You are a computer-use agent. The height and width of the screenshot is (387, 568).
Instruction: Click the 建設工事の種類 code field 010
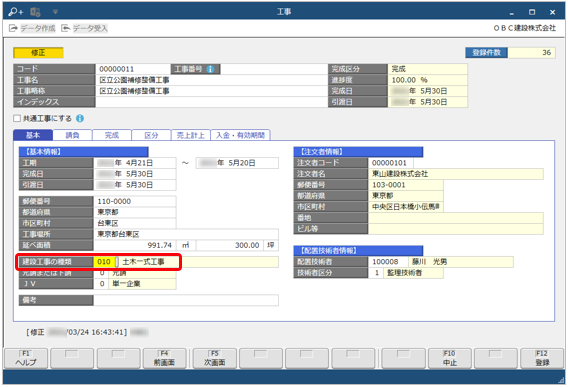click(x=104, y=262)
